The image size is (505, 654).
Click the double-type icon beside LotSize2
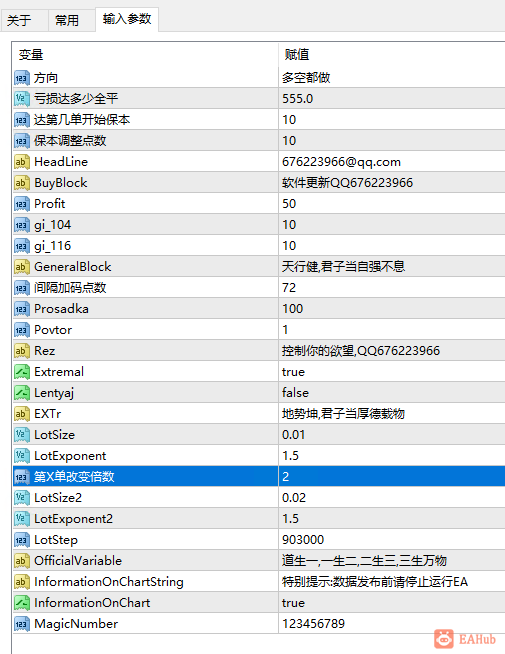pos(22,498)
